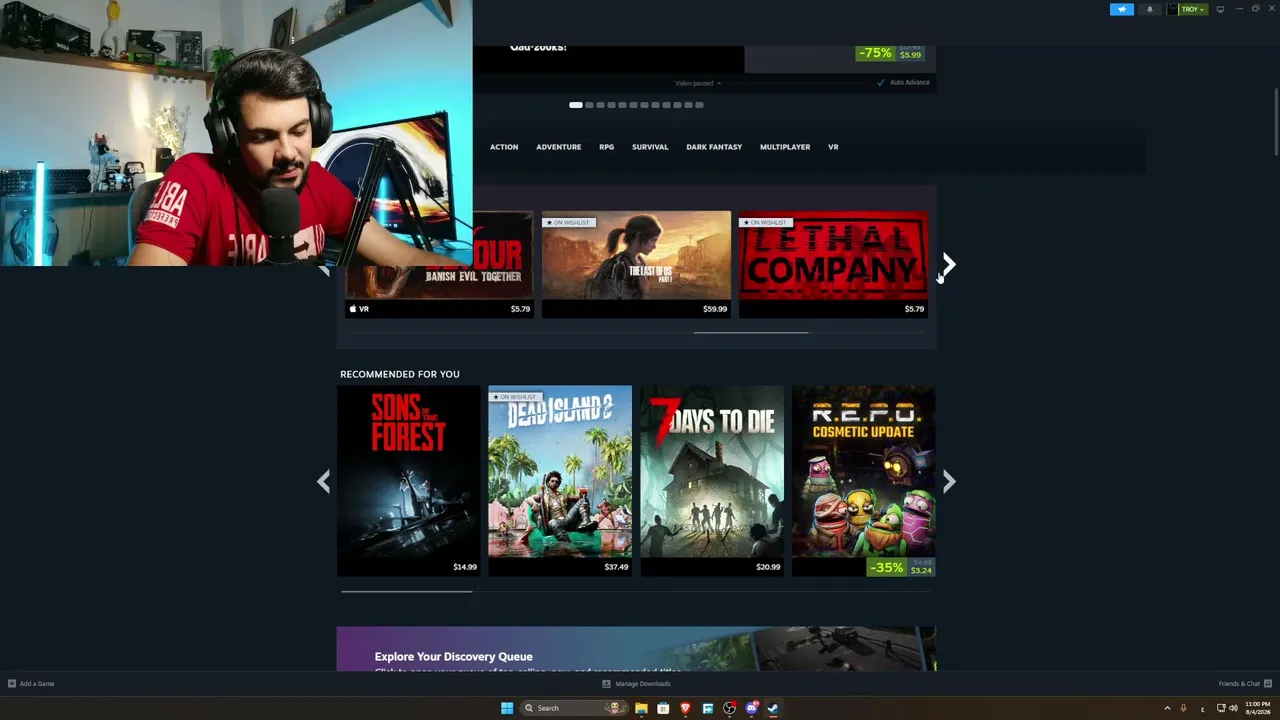Click Explore Your Discovery Queue banner
Image resolution: width=1280 pixels, height=720 pixels.
click(636, 649)
